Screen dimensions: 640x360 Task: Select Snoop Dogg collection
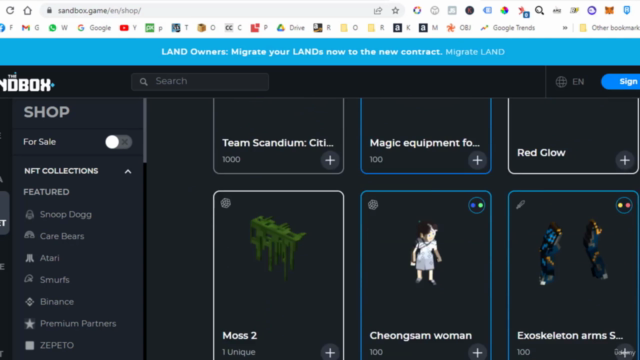58,214
